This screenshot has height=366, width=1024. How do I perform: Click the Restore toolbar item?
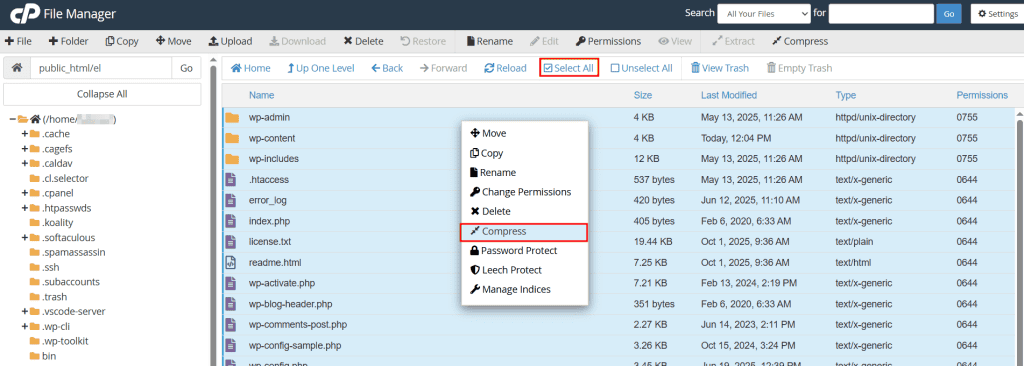coord(423,41)
